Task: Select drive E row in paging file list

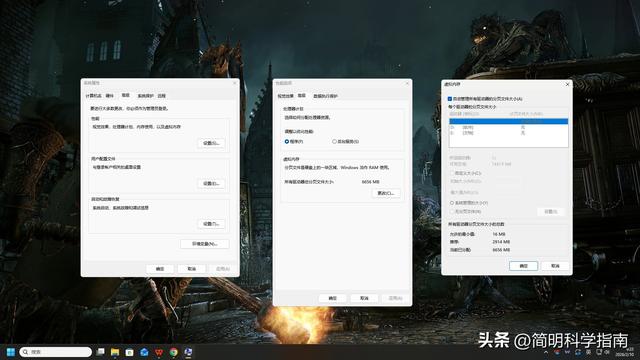Action: (508, 133)
